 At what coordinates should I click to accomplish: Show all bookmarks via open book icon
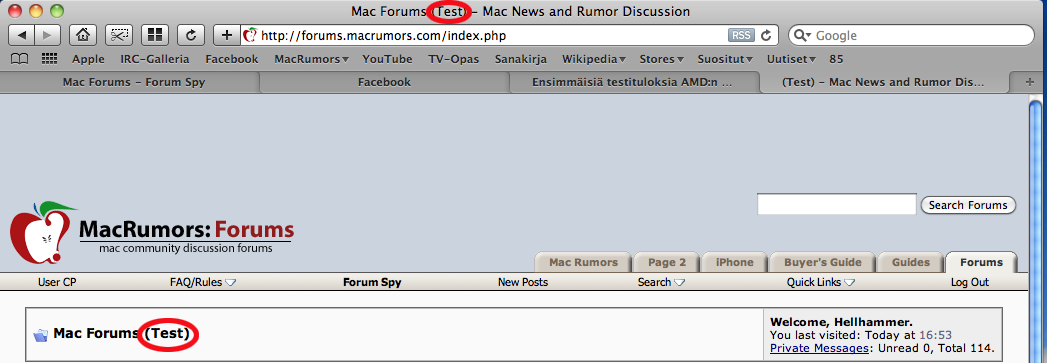(x=19, y=59)
